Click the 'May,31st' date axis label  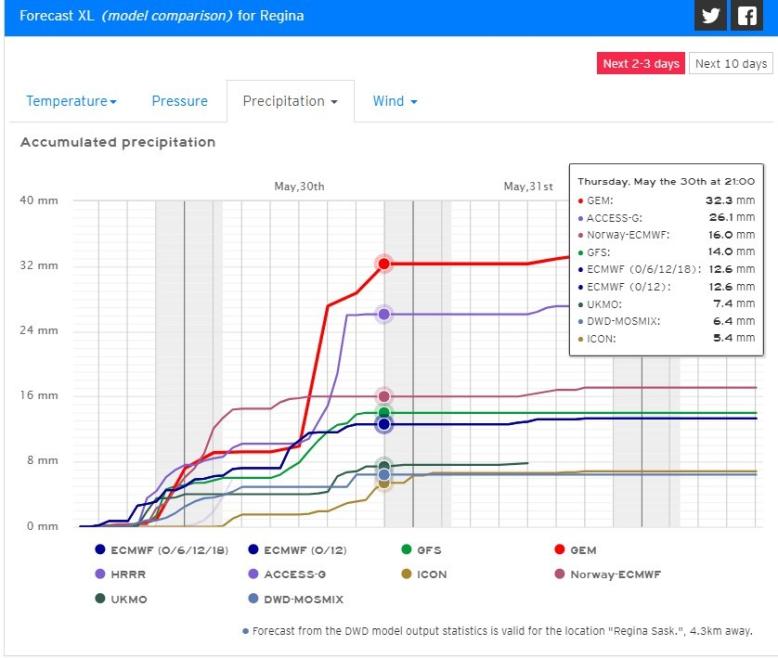pyautogui.click(x=528, y=187)
